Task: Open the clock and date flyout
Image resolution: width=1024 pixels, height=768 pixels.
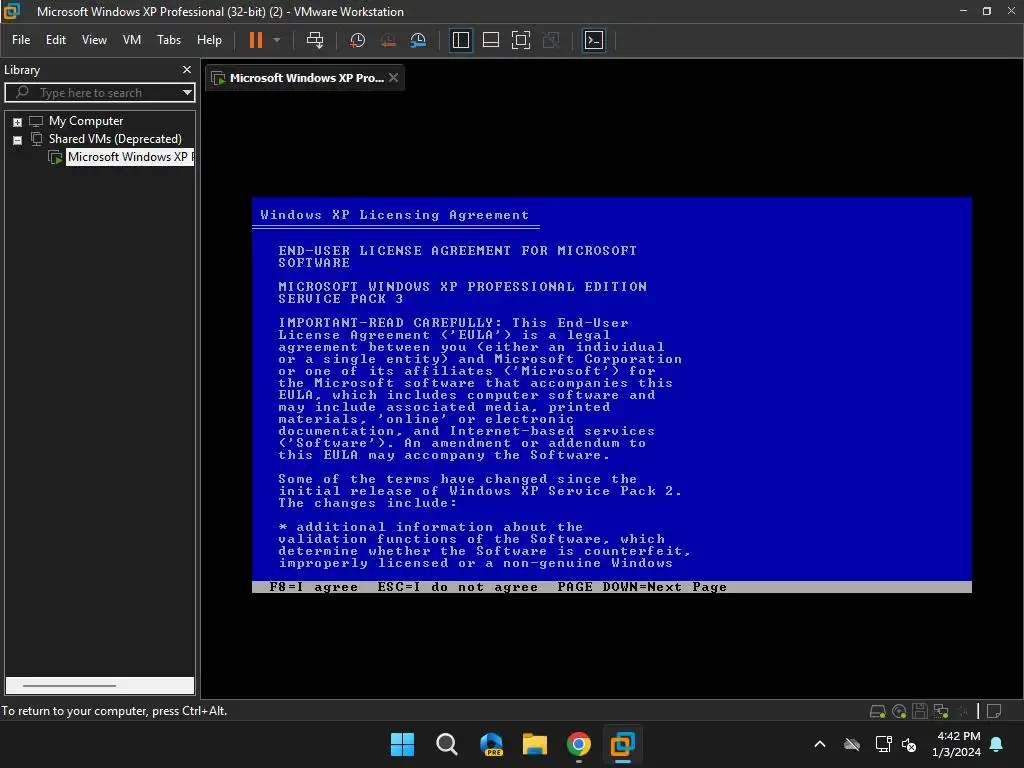Action: (956, 744)
